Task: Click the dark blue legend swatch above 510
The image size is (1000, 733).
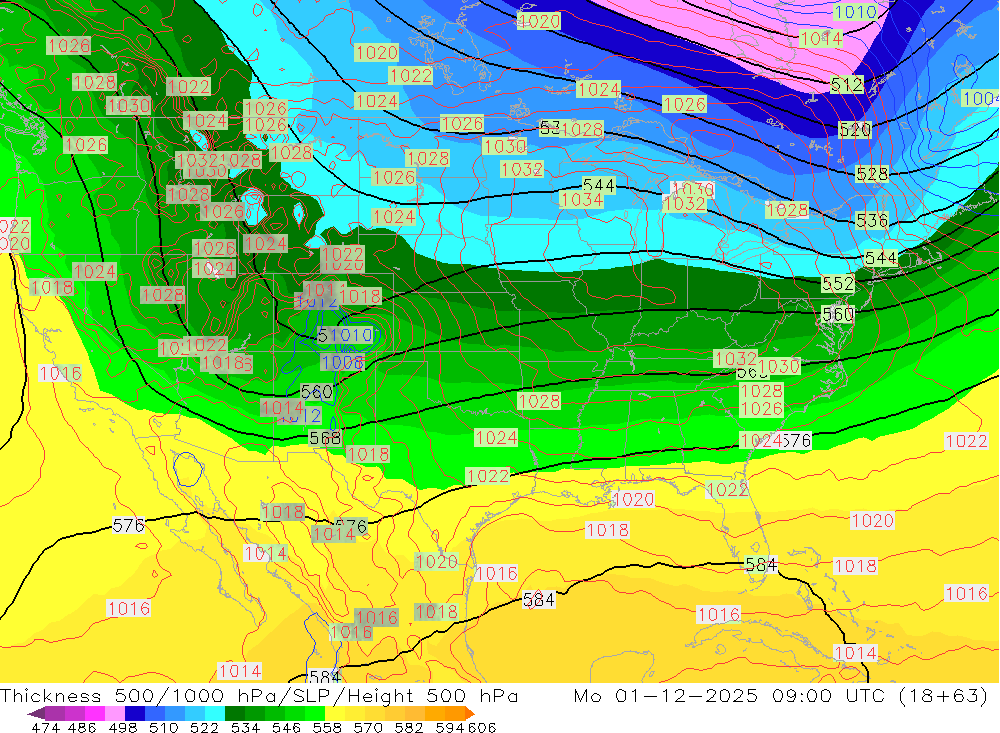Action: coord(135,713)
